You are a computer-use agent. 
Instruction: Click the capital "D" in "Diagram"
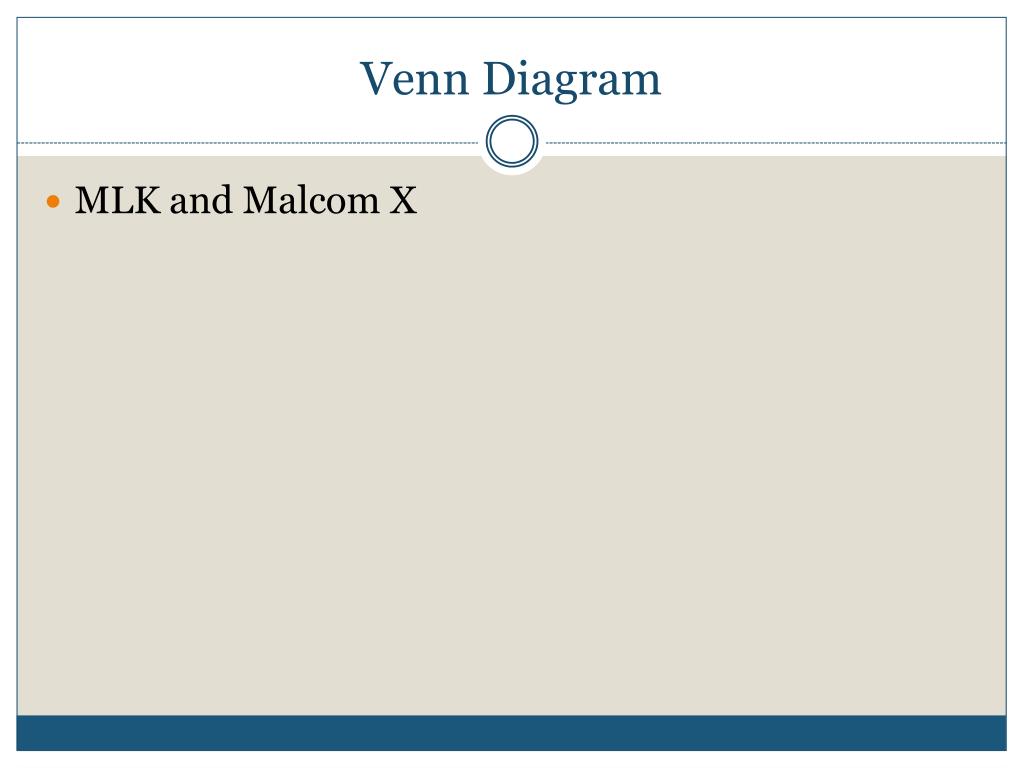500,78
